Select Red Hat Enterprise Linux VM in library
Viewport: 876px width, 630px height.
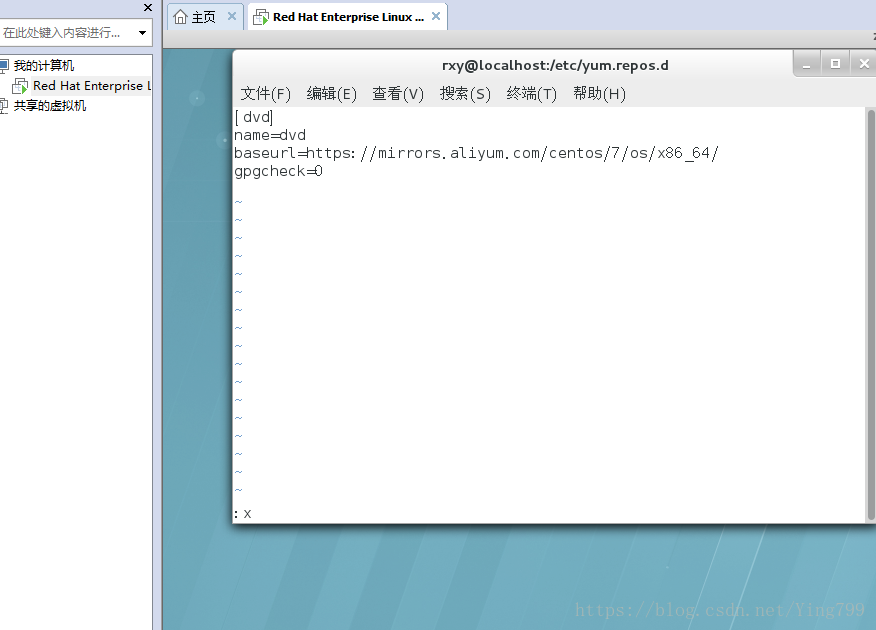pos(92,86)
